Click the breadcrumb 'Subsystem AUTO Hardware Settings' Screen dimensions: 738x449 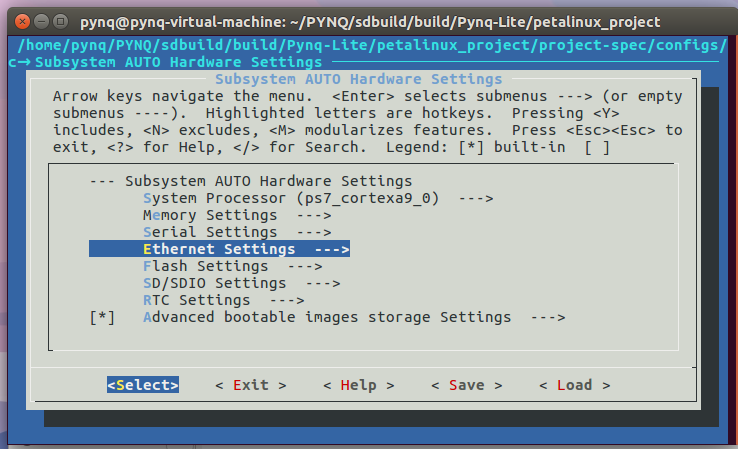click(179, 62)
